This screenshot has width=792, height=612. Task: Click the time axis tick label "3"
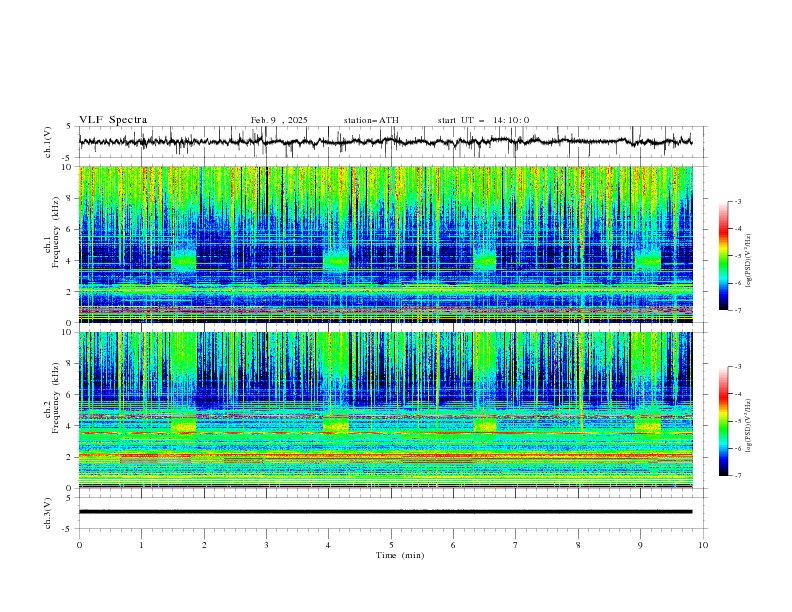[266, 545]
